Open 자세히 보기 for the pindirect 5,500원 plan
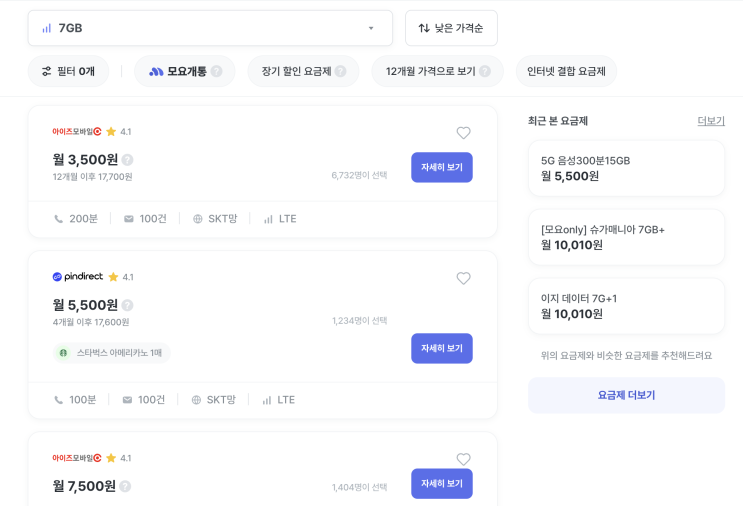This screenshot has width=743, height=506. point(441,348)
